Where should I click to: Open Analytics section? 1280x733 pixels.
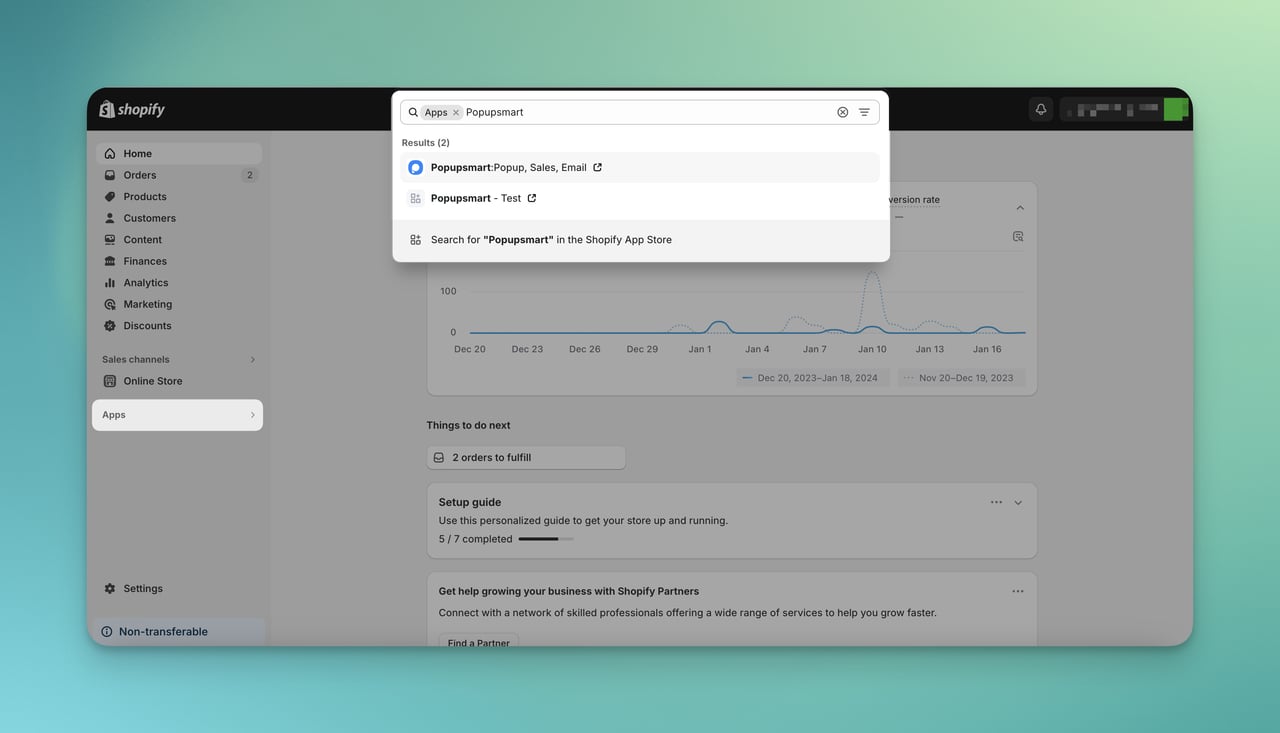tap(179, 283)
